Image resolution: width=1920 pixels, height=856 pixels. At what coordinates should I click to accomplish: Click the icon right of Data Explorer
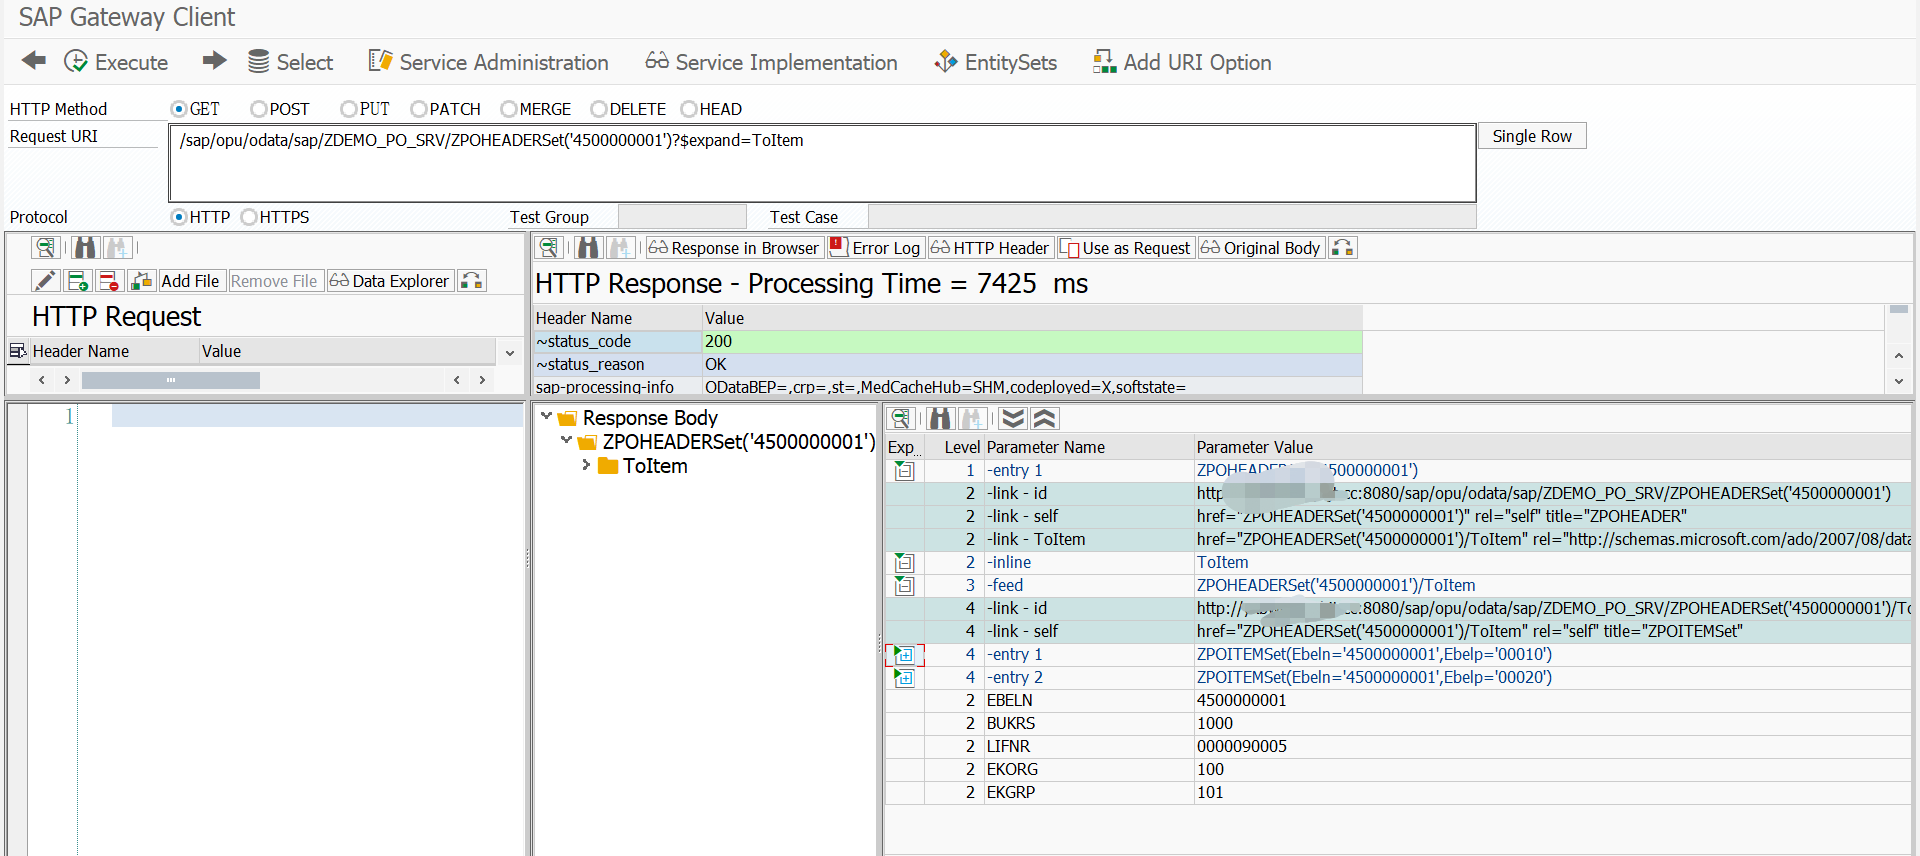[x=471, y=281]
